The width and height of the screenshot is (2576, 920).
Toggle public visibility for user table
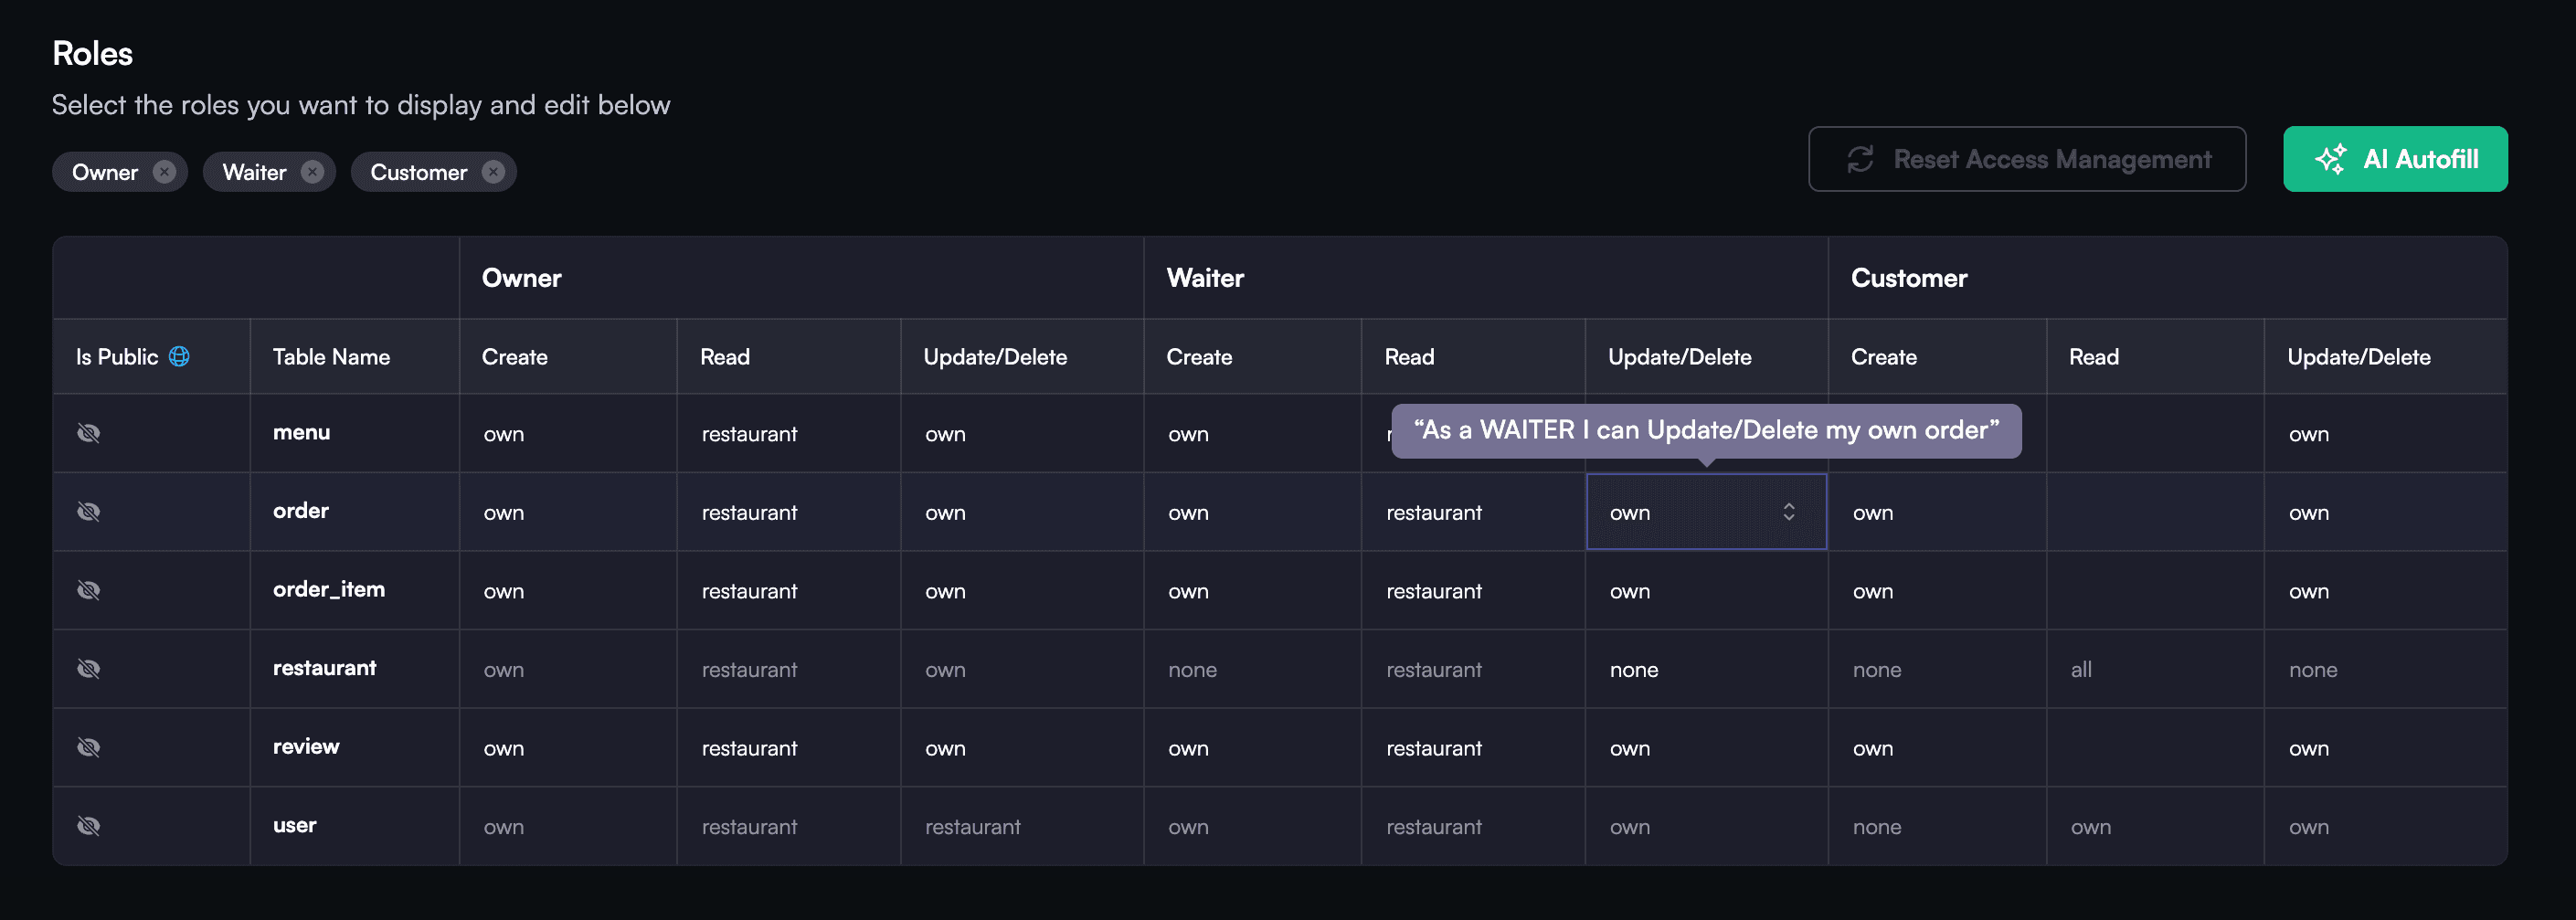coord(89,825)
